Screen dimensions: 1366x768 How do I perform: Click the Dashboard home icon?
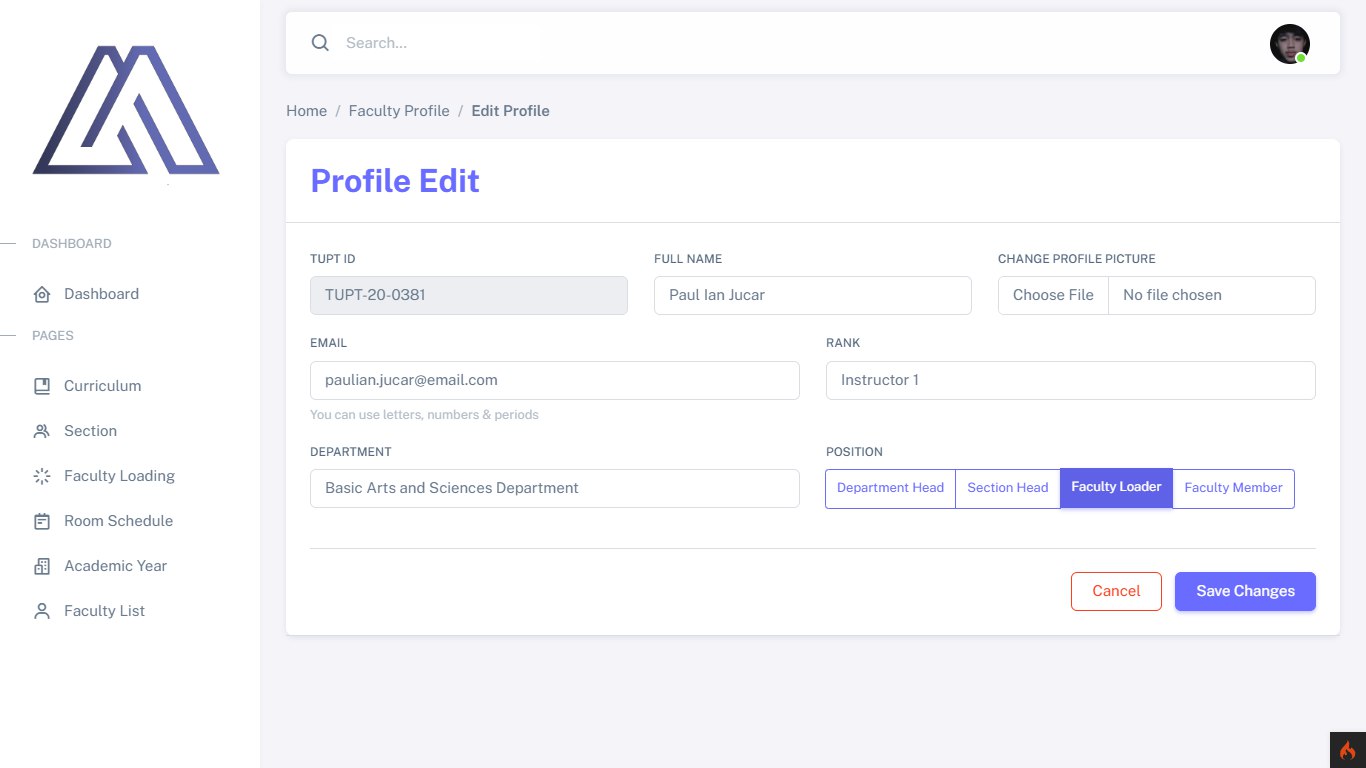tap(42, 294)
